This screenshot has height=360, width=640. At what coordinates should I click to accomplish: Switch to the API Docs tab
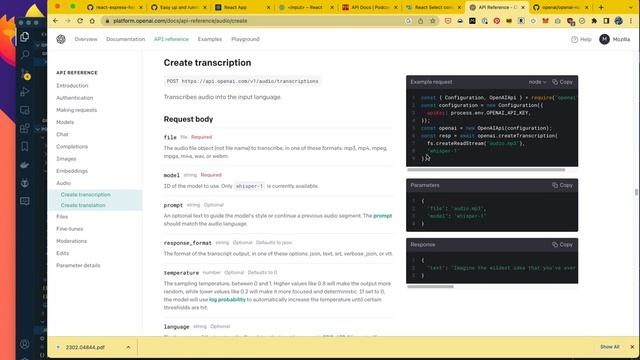click(x=370, y=7)
